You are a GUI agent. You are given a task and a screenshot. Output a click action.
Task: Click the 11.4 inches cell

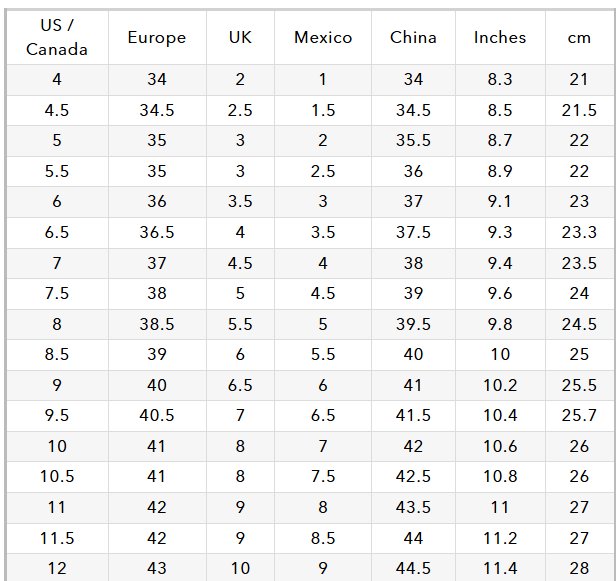point(500,568)
